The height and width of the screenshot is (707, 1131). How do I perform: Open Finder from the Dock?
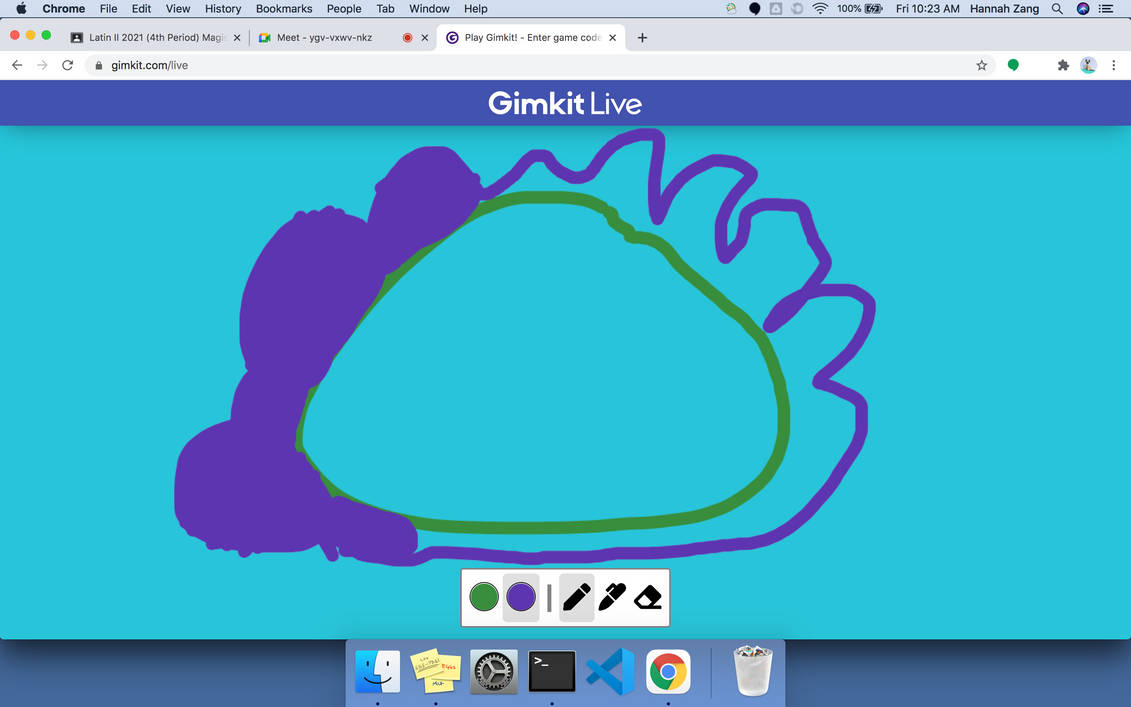pyautogui.click(x=377, y=672)
